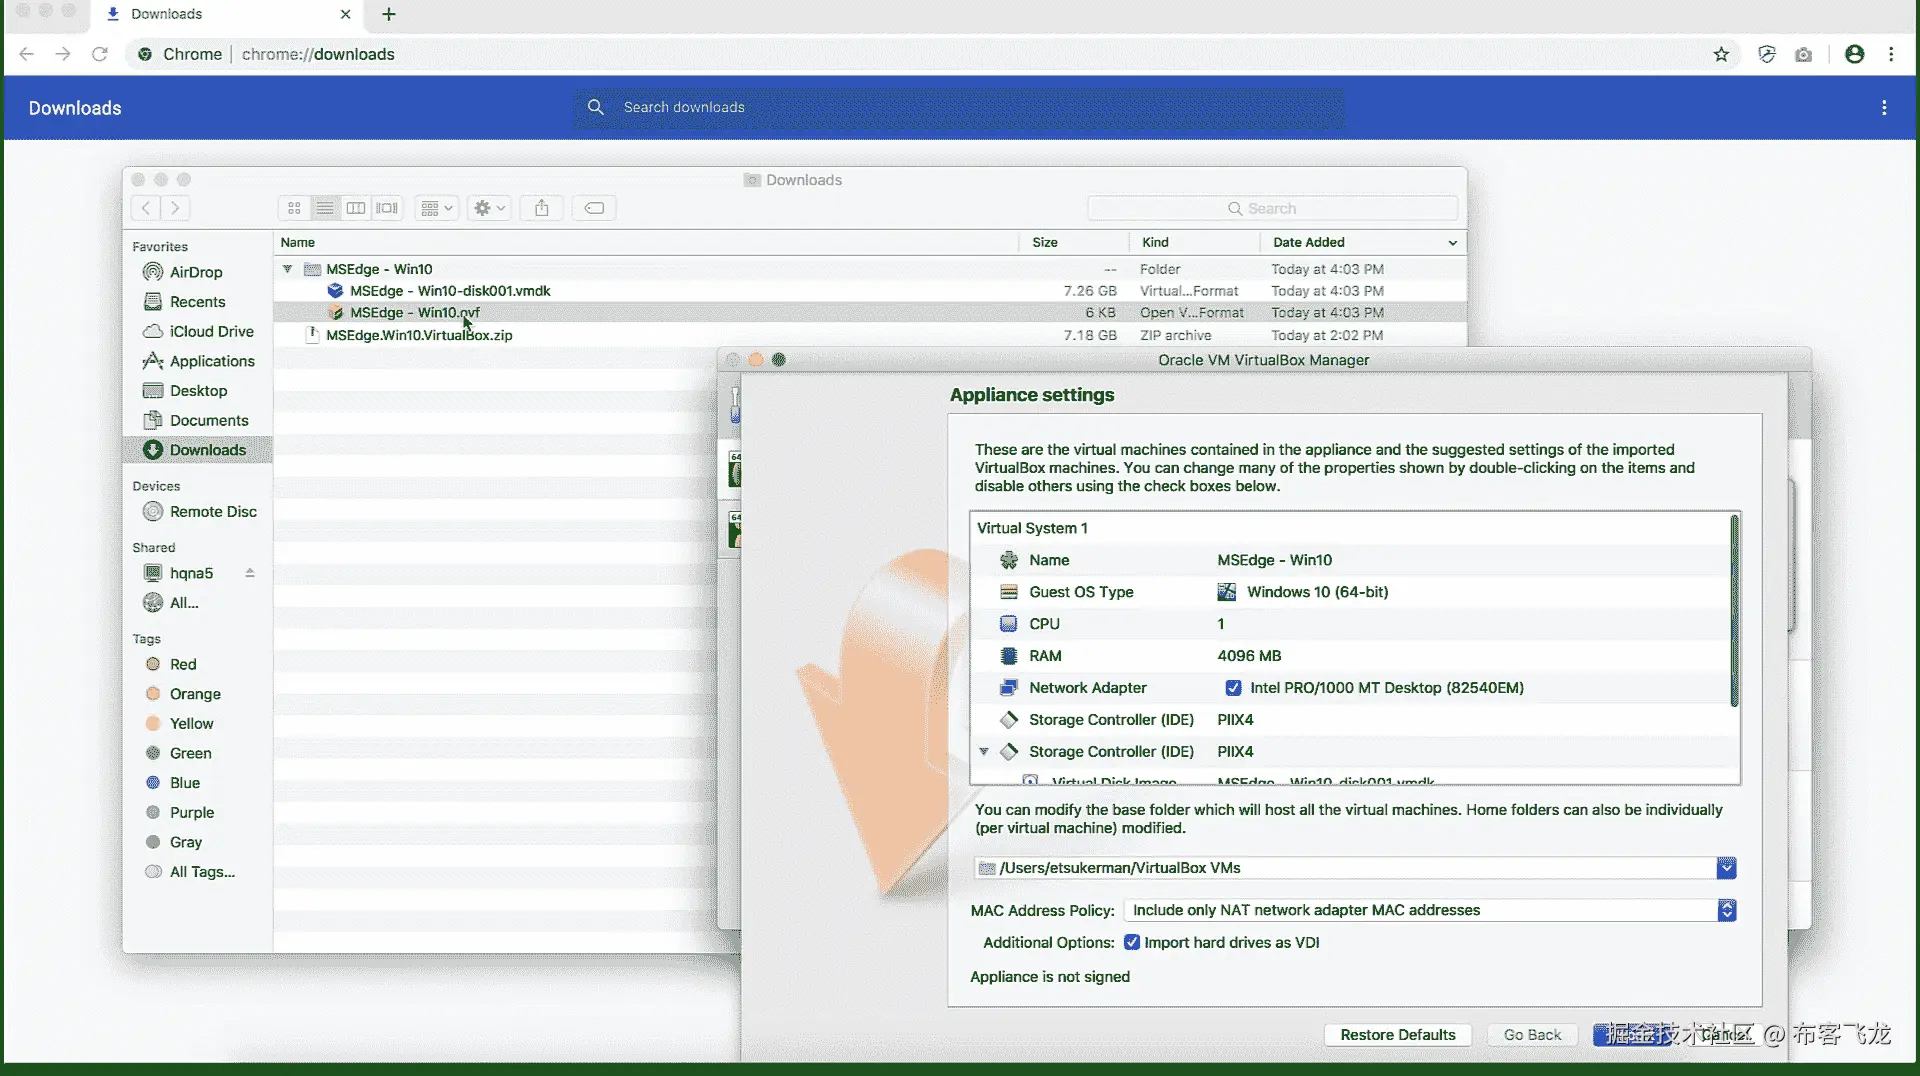Open the Finder action gear menu
The height and width of the screenshot is (1076, 1920).
coord(489,208)
